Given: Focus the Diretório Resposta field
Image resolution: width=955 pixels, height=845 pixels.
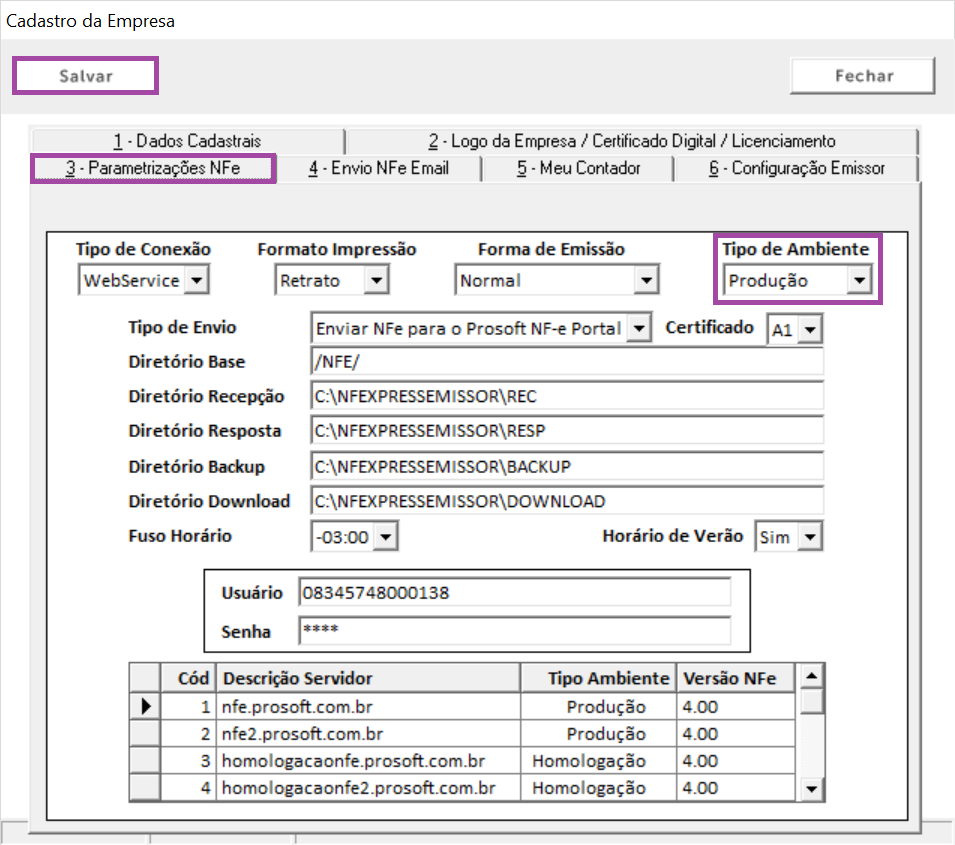Looking at the screenshot, I should pos(566,431).
